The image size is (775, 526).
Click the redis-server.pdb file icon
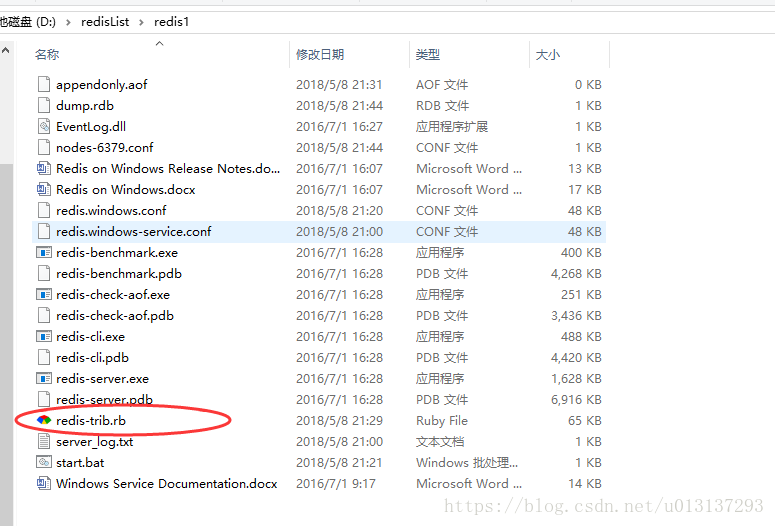point(44,399)
